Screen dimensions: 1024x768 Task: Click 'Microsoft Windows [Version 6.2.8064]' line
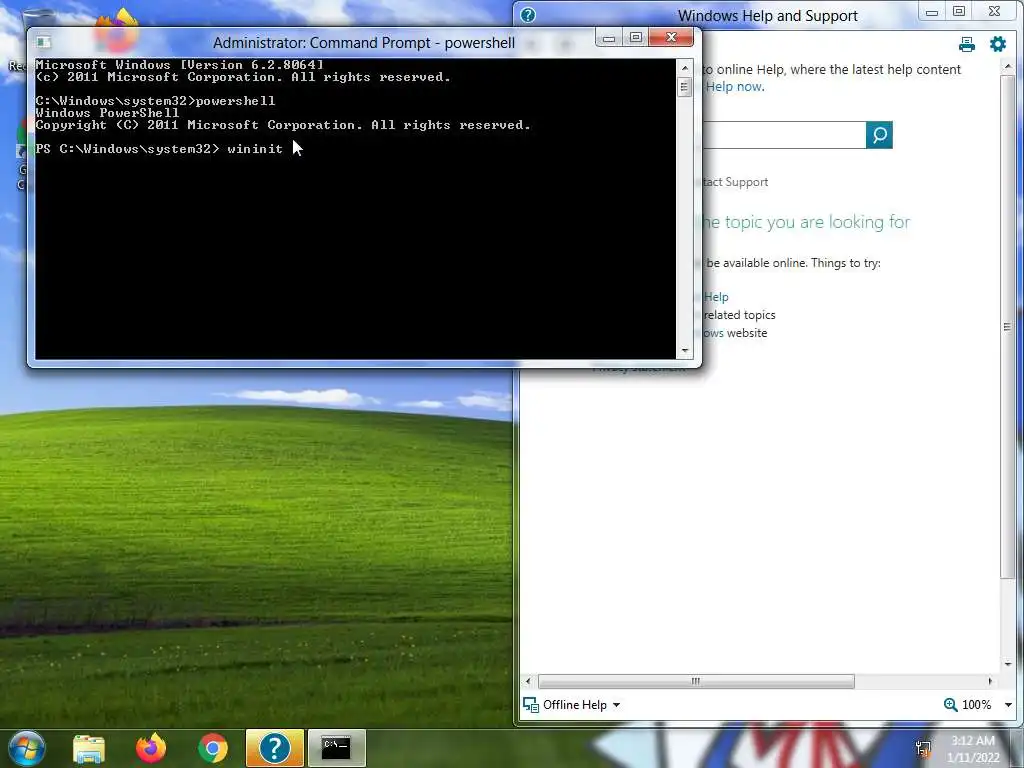(180, 65)
